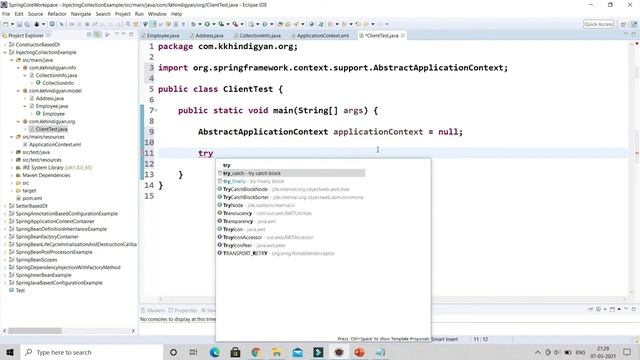The height and width of the screenshot is (360, 640).
Task: Open Microsoft Edge from the taskbar
Action: (x=214, y=352)
